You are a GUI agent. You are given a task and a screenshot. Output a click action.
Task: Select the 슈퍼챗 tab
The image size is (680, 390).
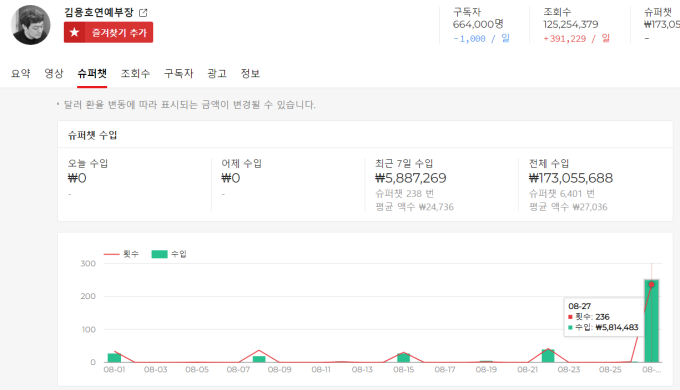(92, 73)
